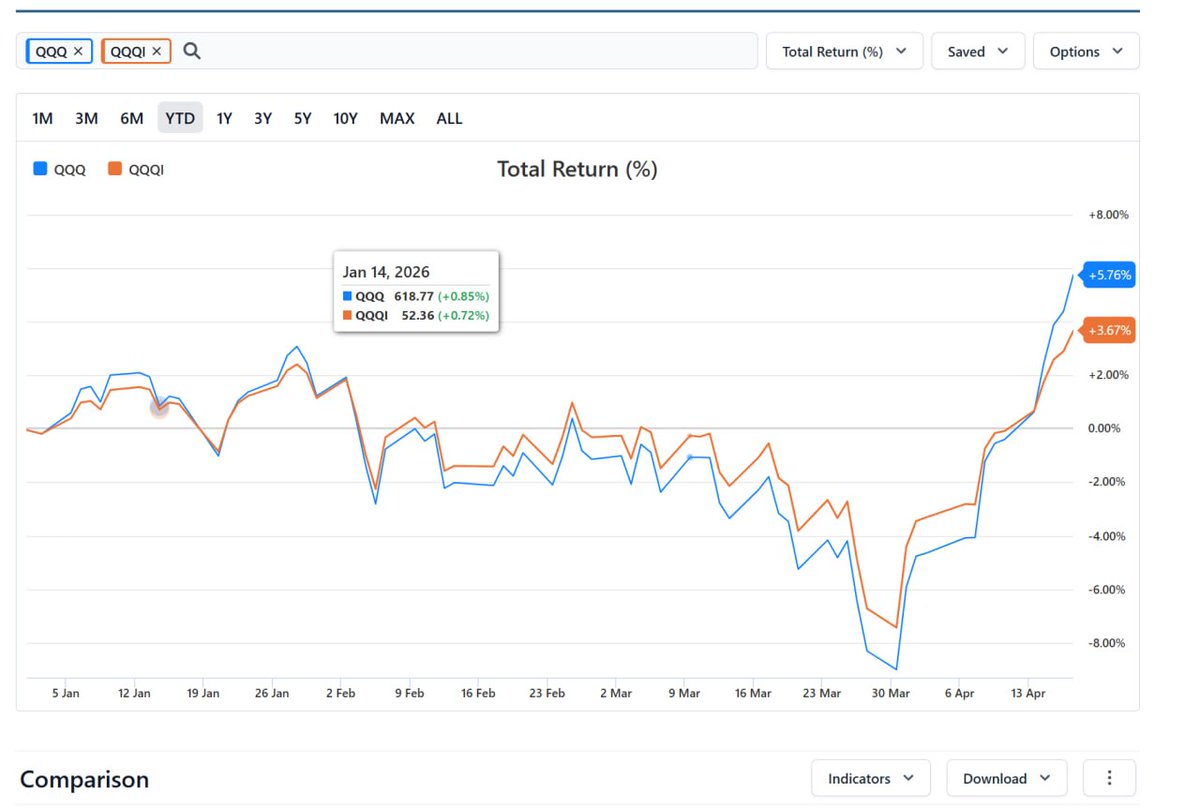
Task: Open the Indicators dropdown
Action: click(871, 778)
